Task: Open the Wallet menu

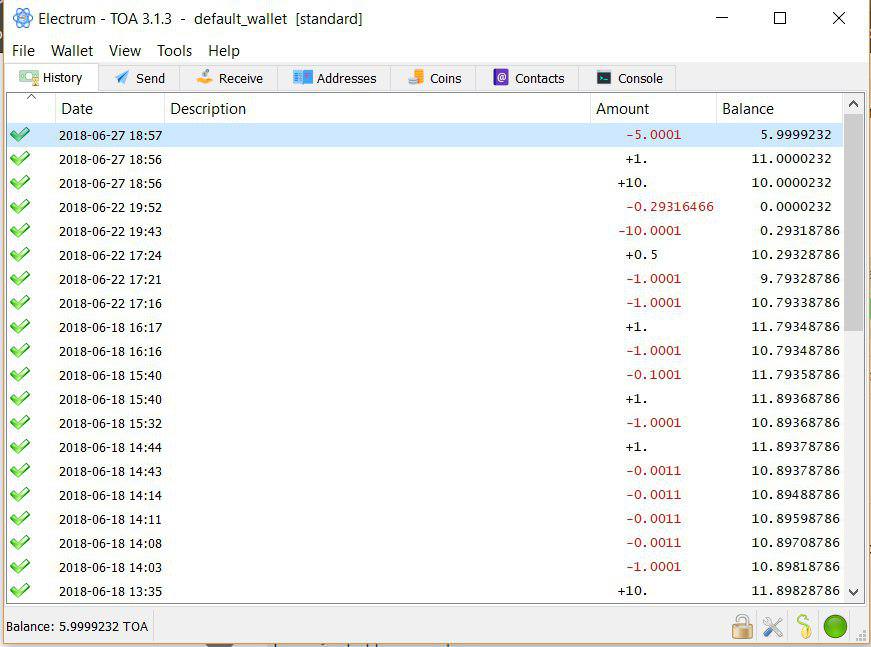Action: point(72,51)
